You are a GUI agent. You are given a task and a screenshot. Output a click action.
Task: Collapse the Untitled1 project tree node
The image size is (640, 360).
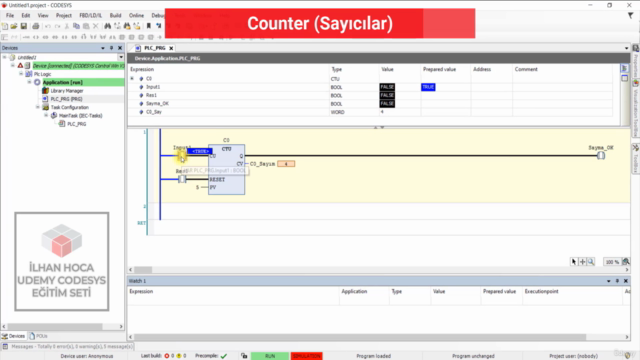coord(4,57)
